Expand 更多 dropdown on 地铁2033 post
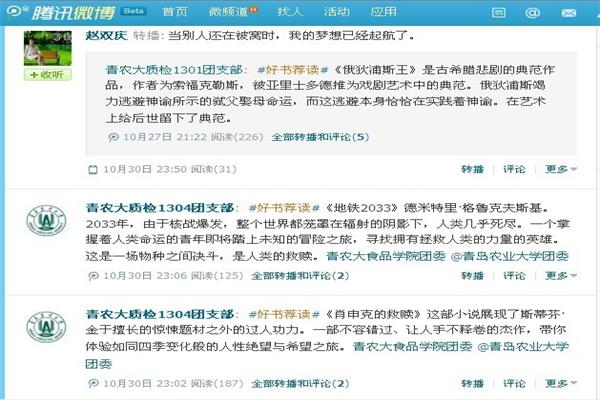 click(561, 276)
